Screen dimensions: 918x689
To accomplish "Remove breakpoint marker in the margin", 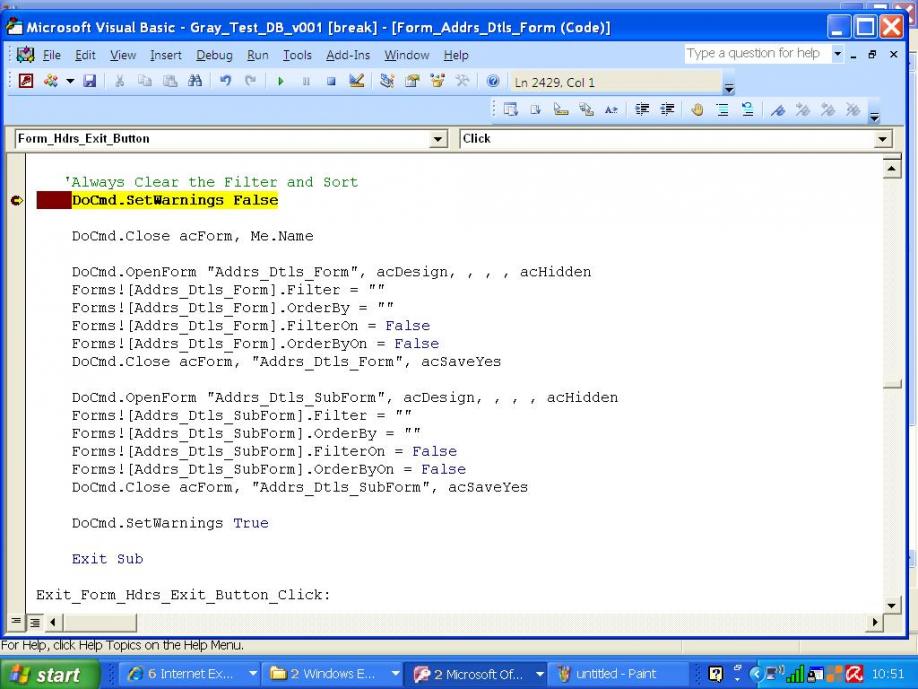I will (x=16, y=200).
